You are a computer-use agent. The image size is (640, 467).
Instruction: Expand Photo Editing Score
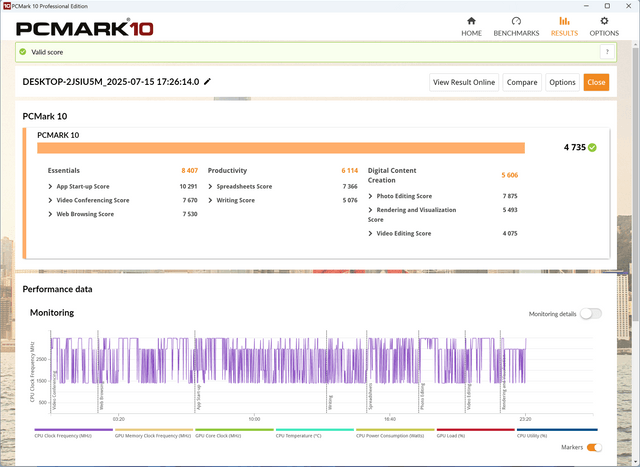[x=370, y=196]
